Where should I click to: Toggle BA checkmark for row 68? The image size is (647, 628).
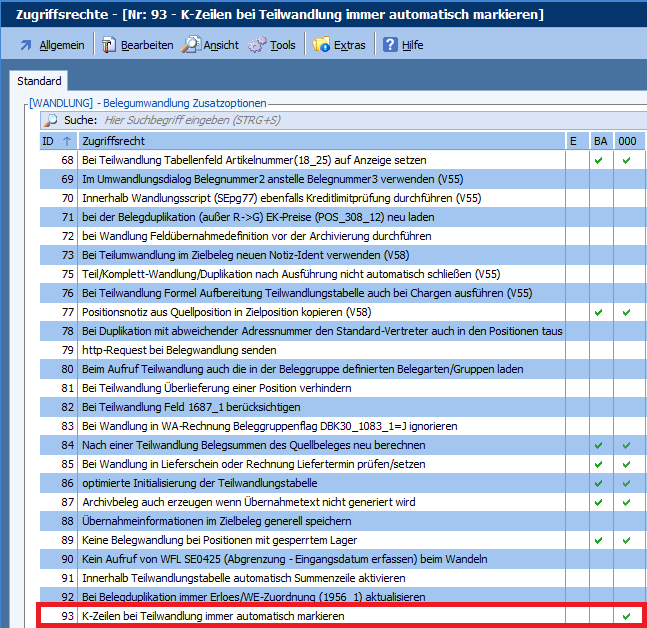(x=598, y=160)
